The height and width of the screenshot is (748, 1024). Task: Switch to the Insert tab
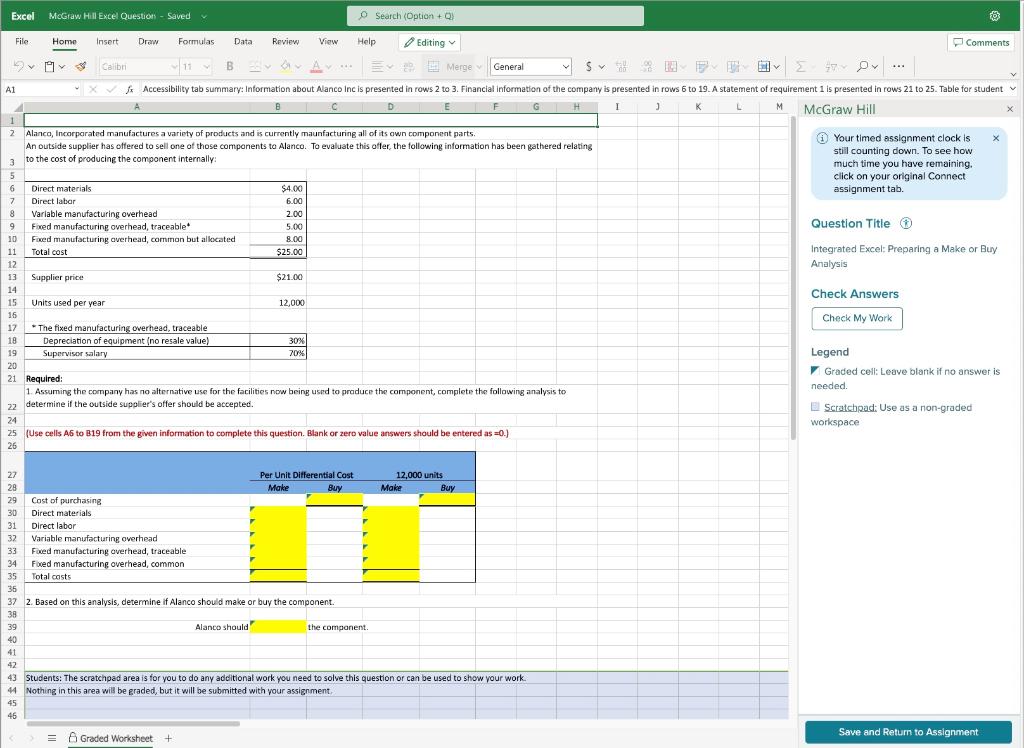pos(107,41)
